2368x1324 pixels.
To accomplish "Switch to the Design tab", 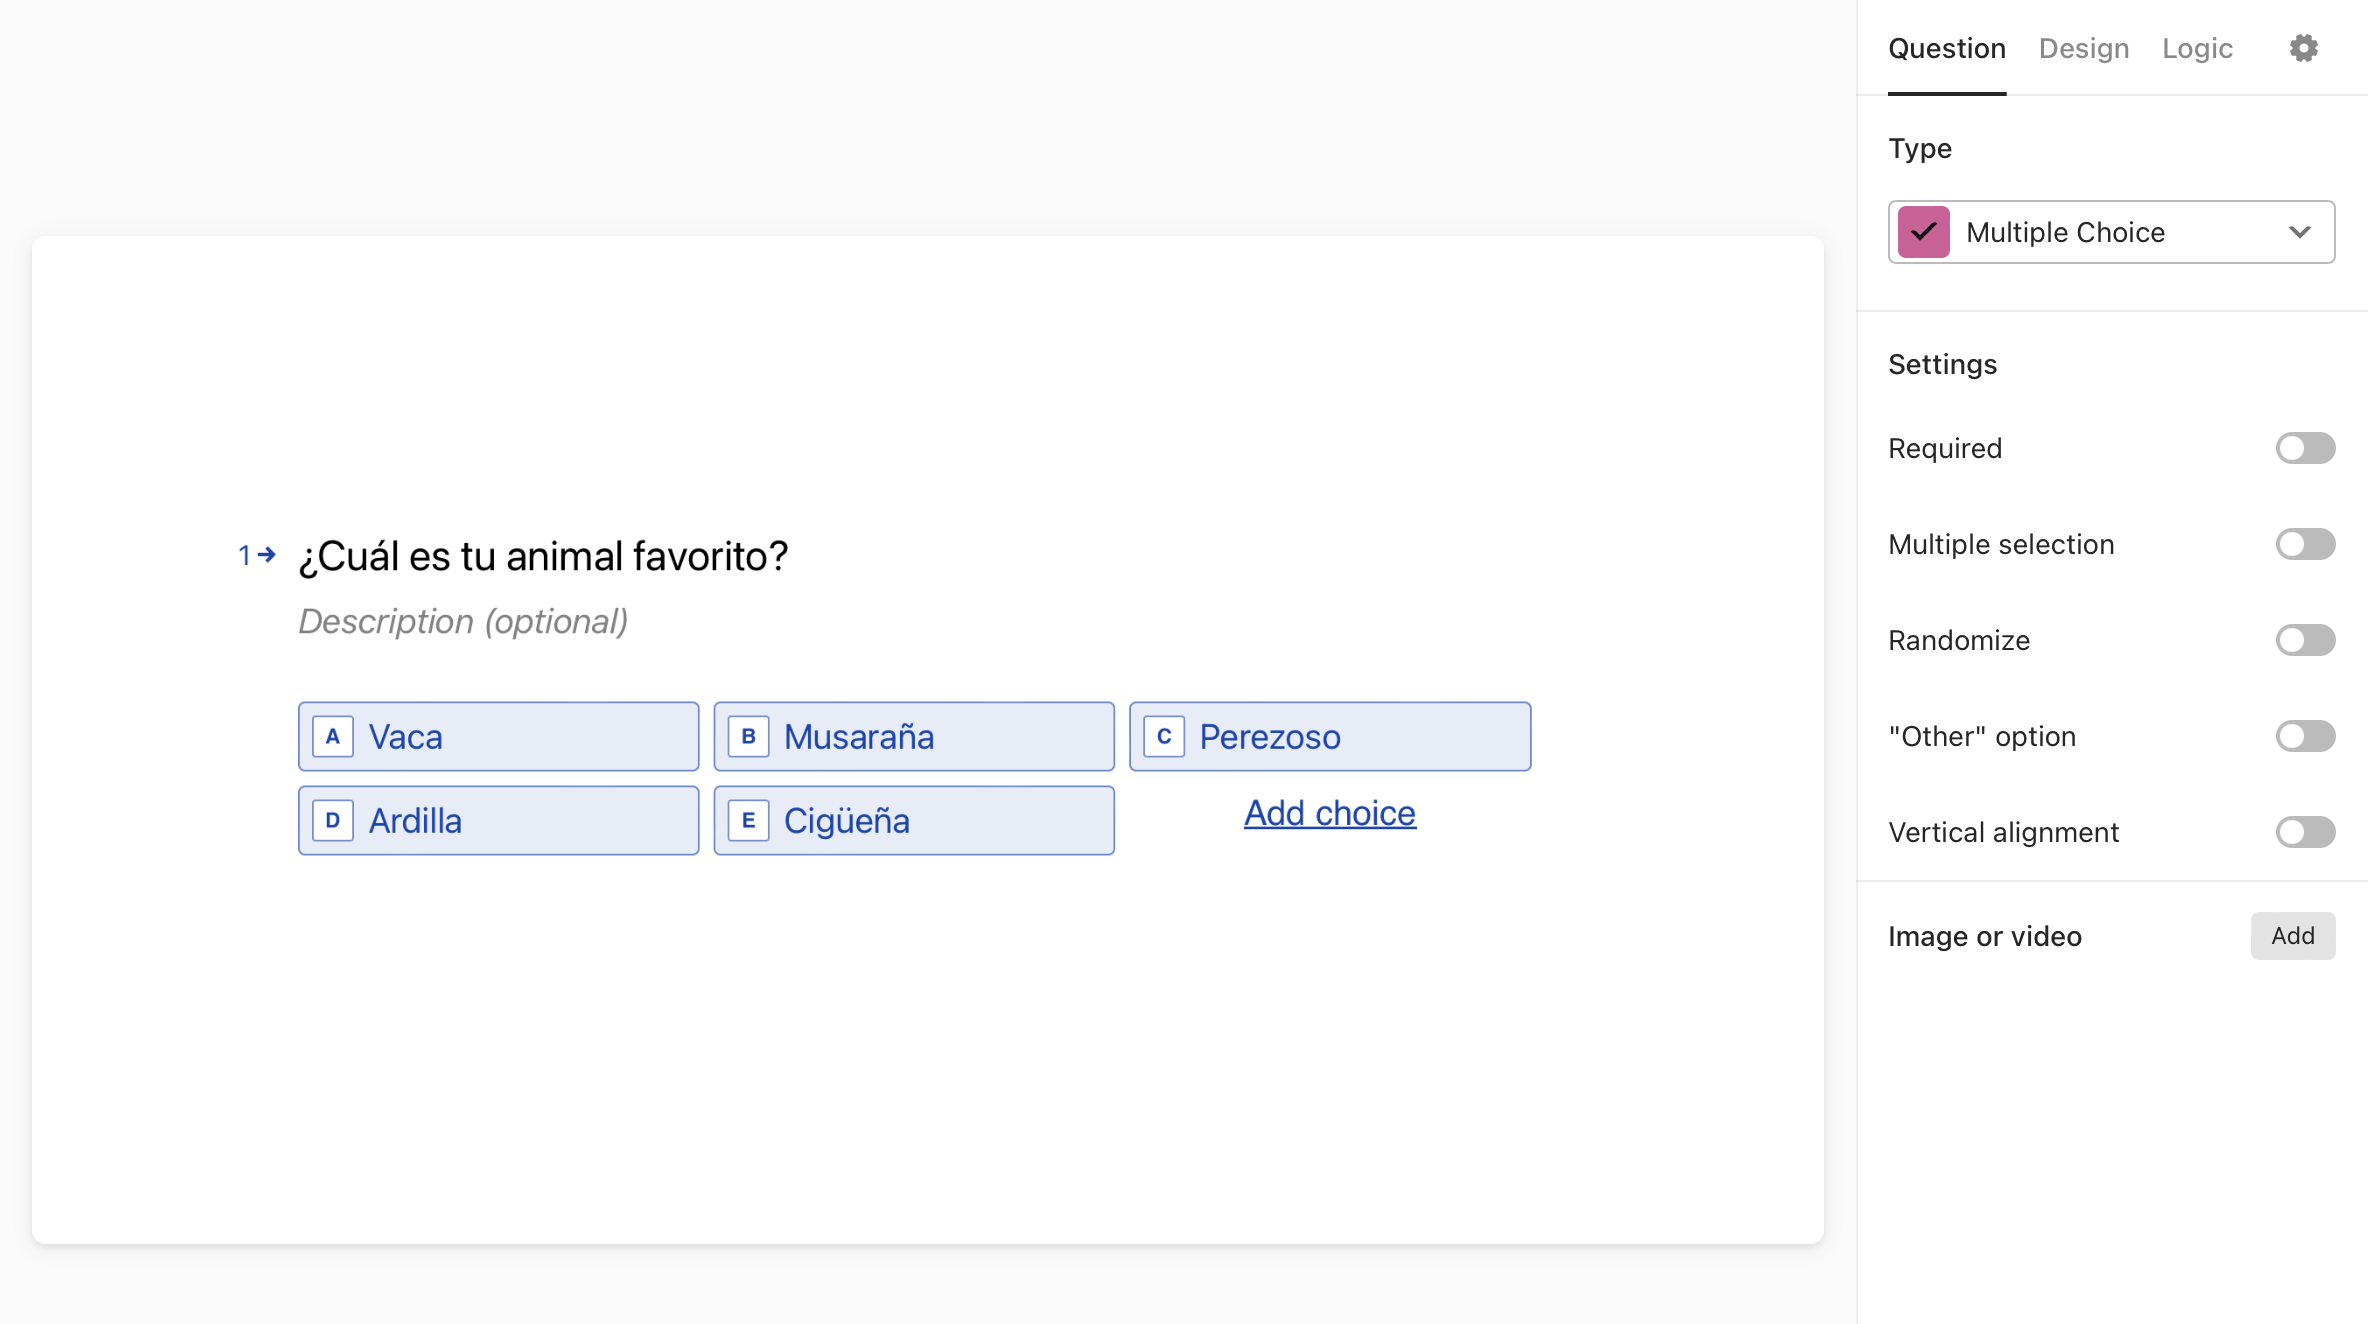I will tap(2084, 48).
